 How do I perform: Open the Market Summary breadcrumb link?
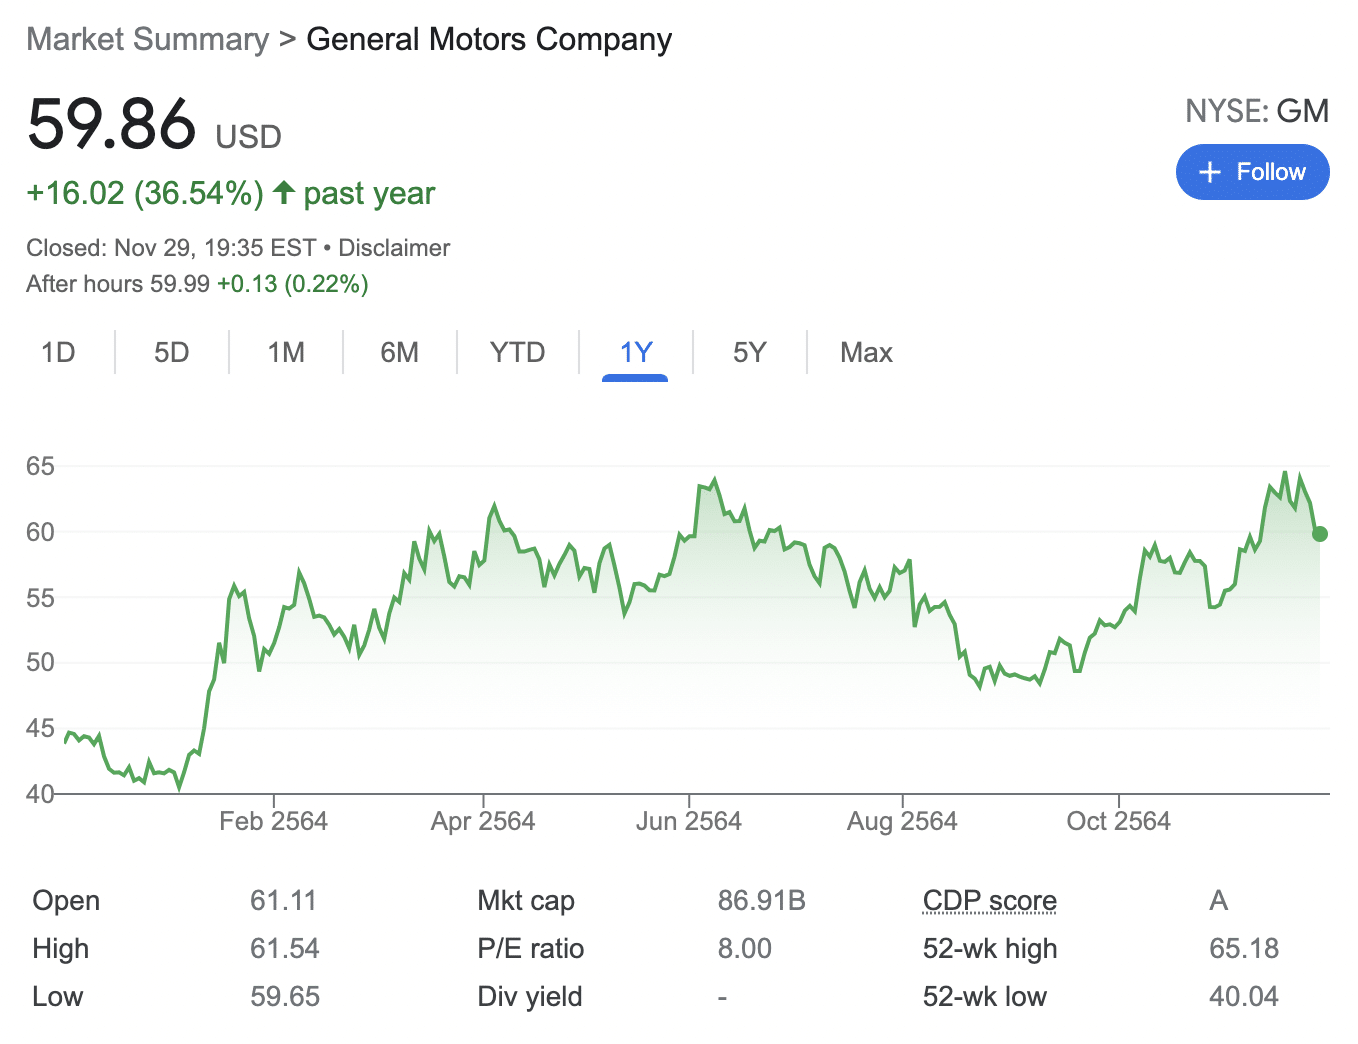click(146, 39)
